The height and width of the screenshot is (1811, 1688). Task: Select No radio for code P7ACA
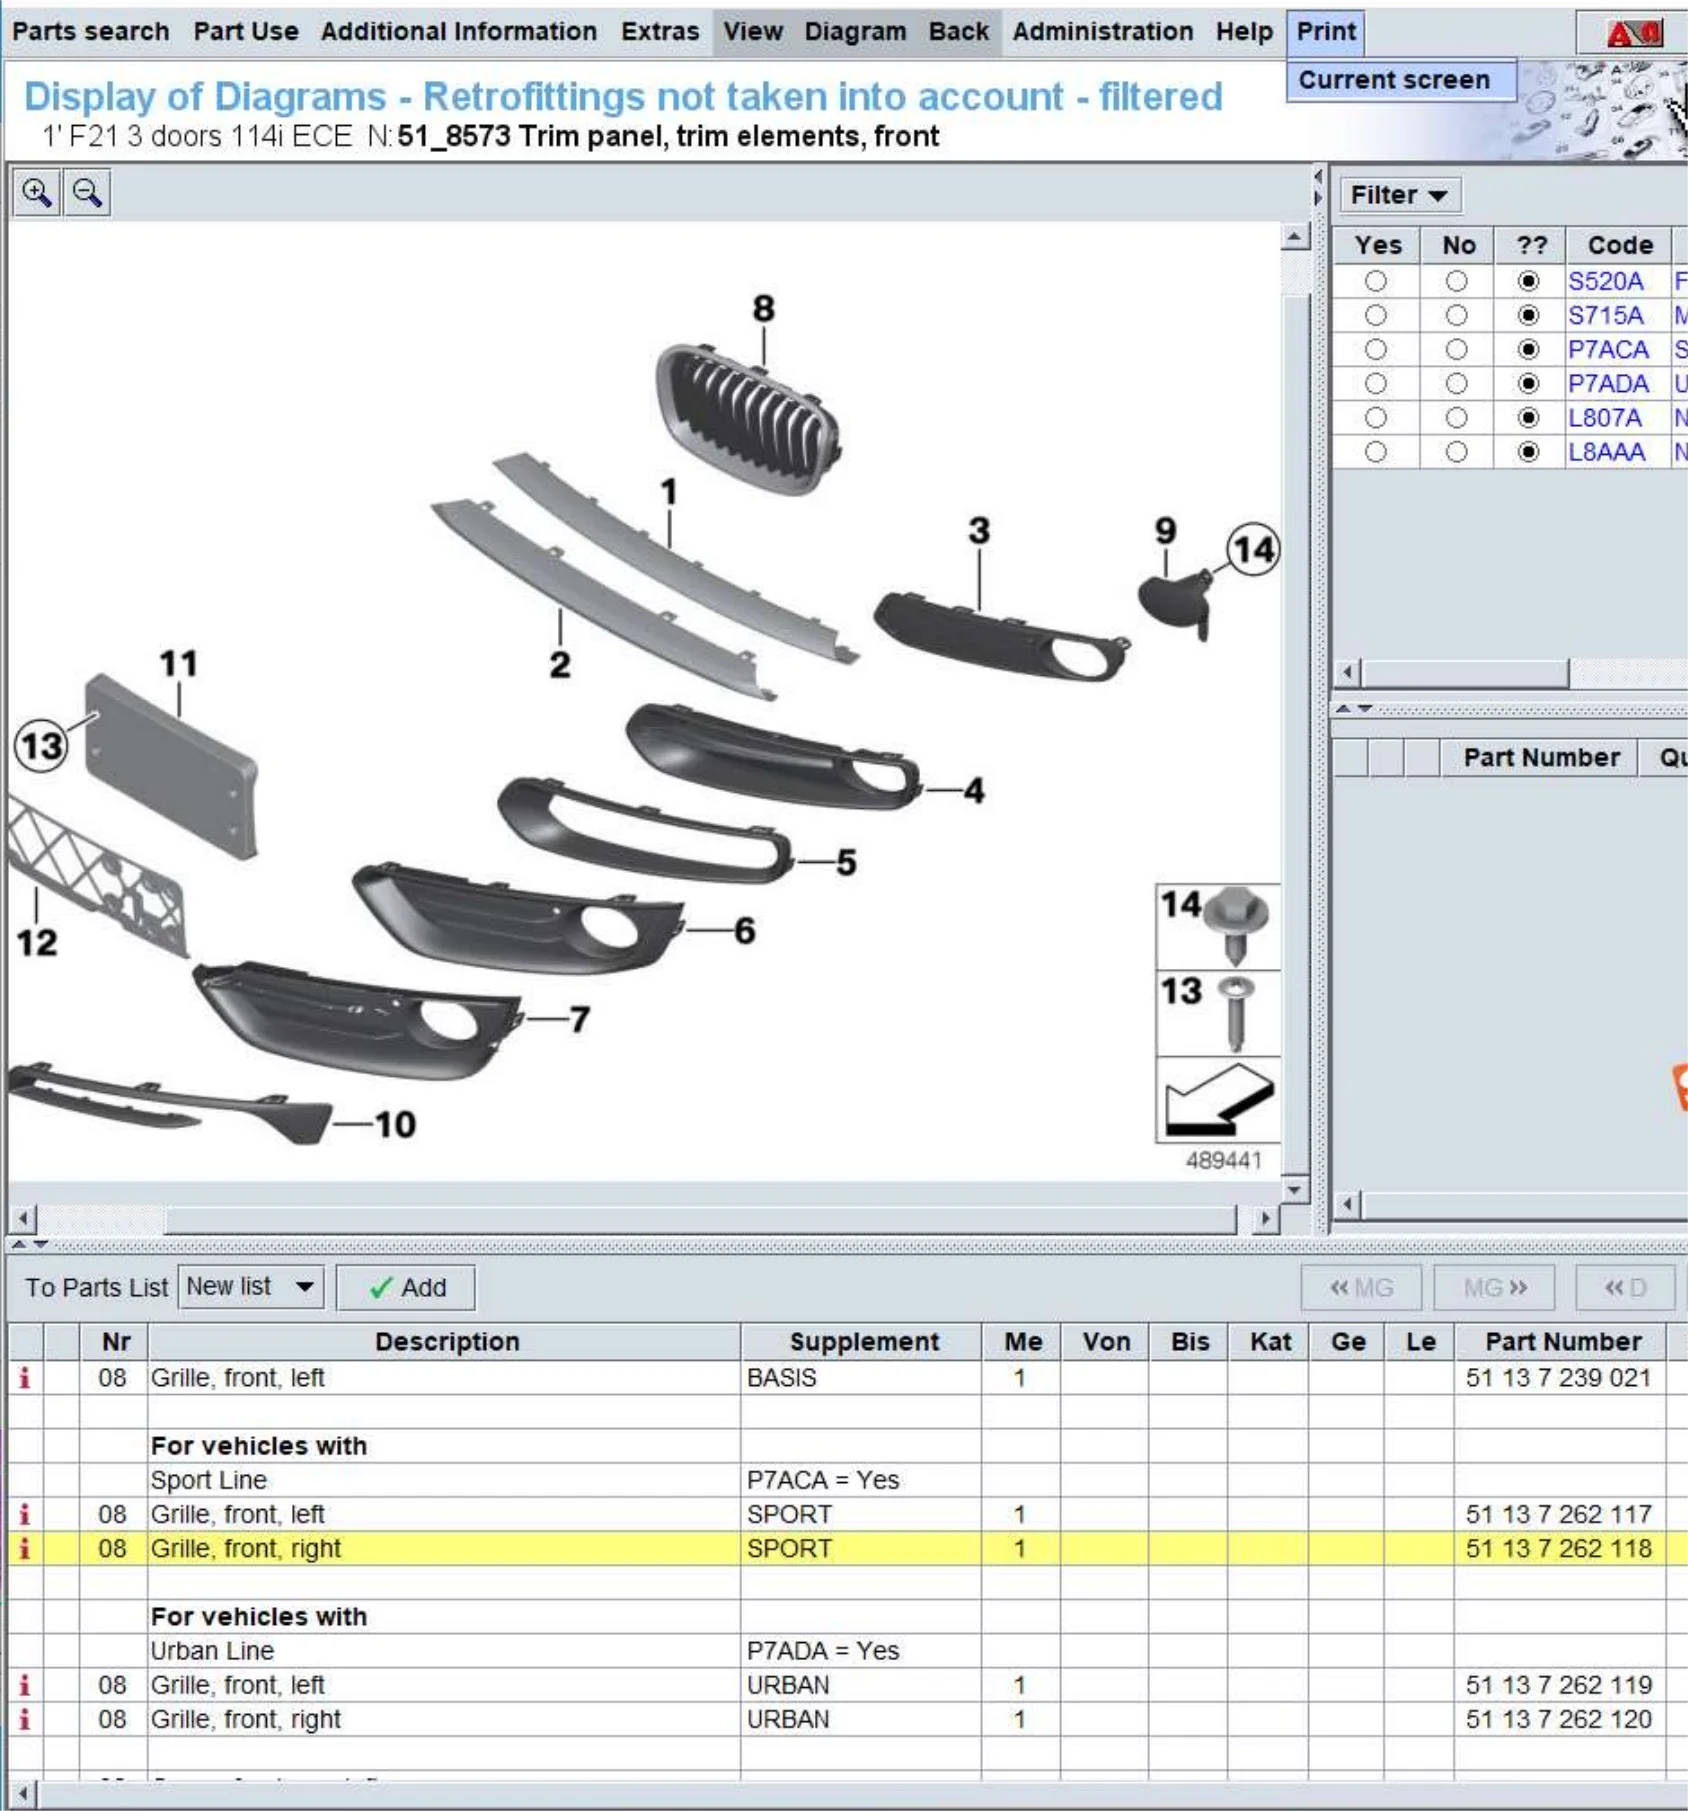[1456, 350]
